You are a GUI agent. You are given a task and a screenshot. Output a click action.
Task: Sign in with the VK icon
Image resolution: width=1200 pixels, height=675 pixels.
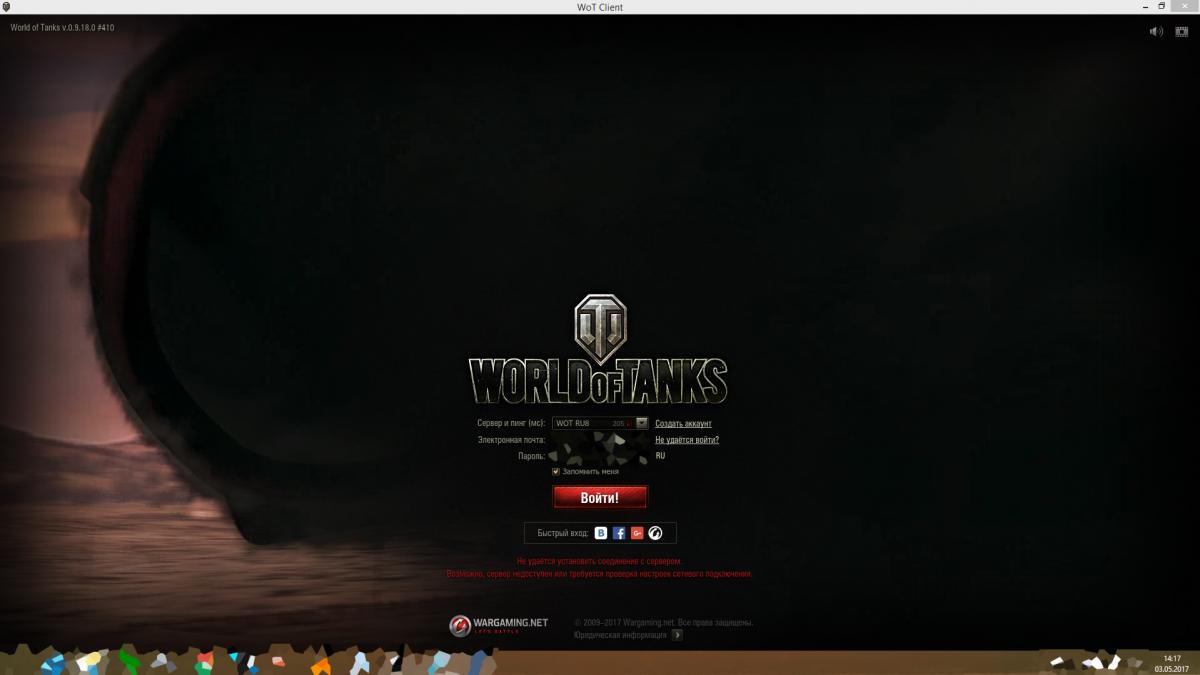(601, 533)
